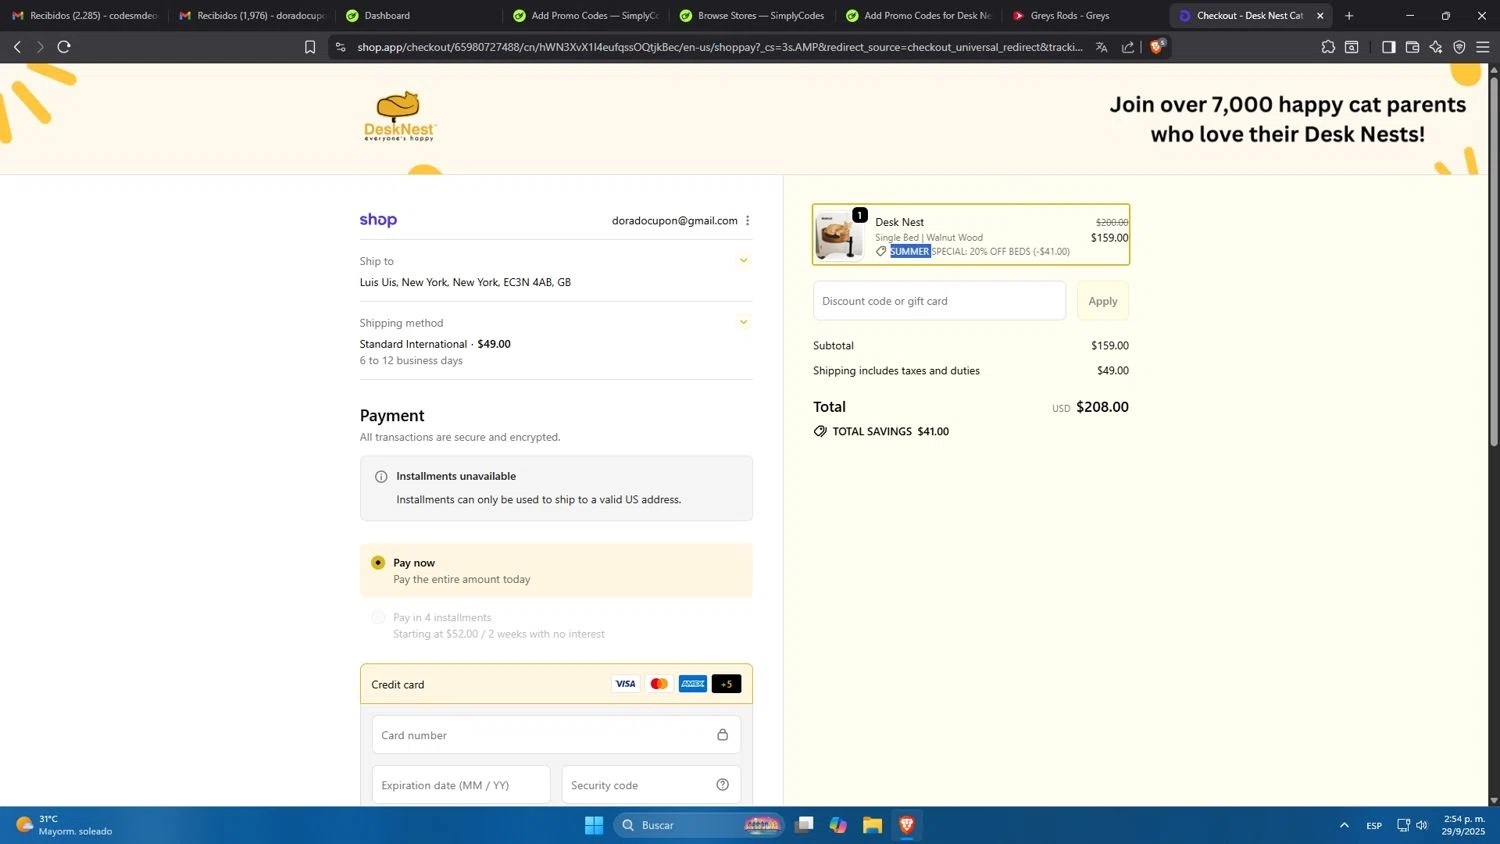Click the security code help icon
The width and height of the screenshot is (1500, 844).
coord(722,785)
